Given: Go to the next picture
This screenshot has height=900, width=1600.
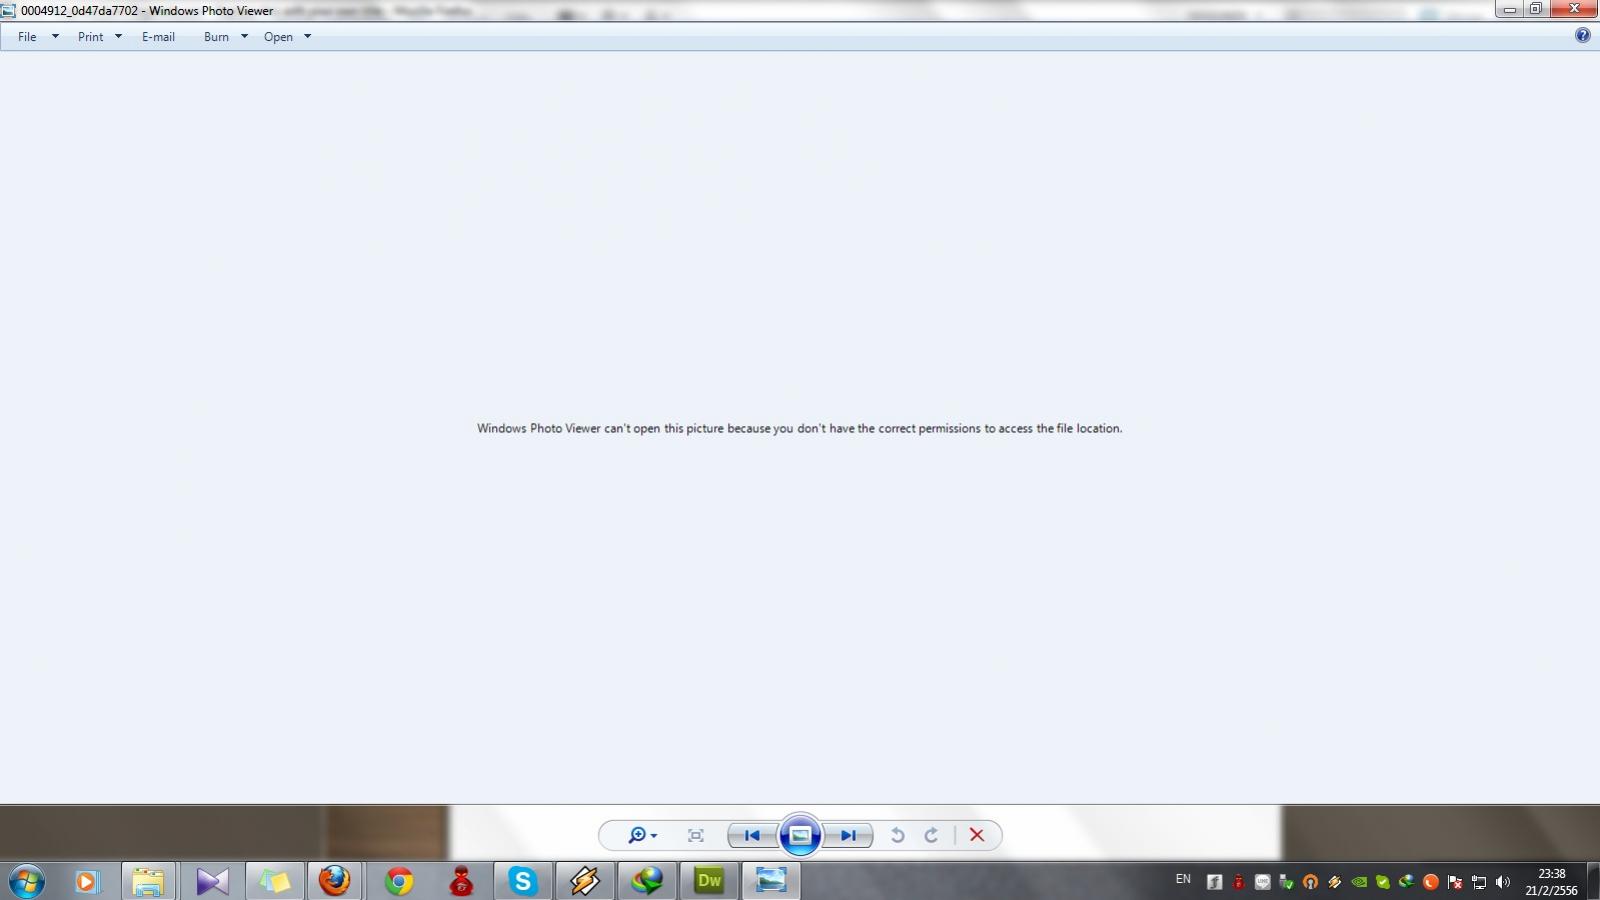Looking at the screenshot, I should point(848,835).
